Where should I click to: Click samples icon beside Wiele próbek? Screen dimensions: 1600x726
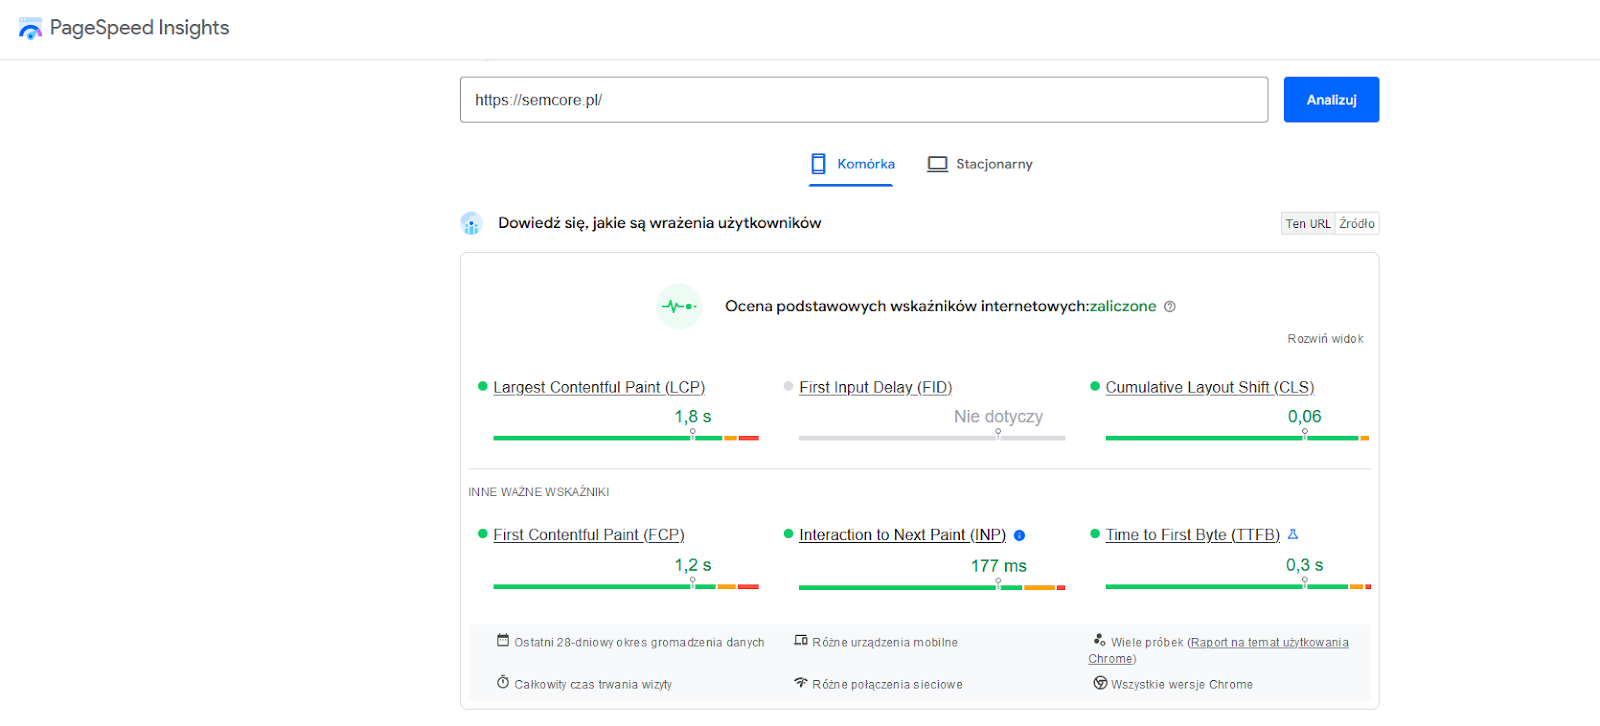[x=1099, y=640]
